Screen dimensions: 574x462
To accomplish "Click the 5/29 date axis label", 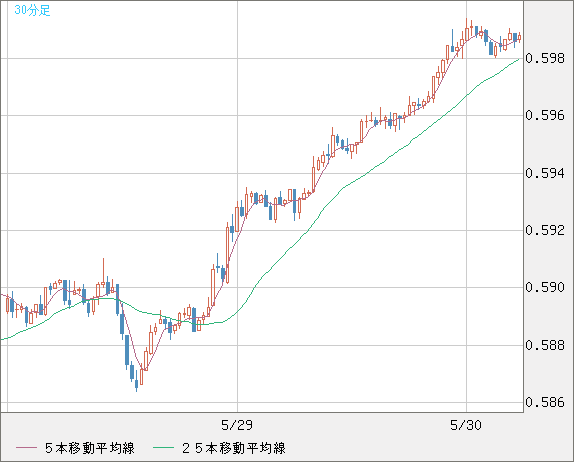I will [x=237, y=425].
